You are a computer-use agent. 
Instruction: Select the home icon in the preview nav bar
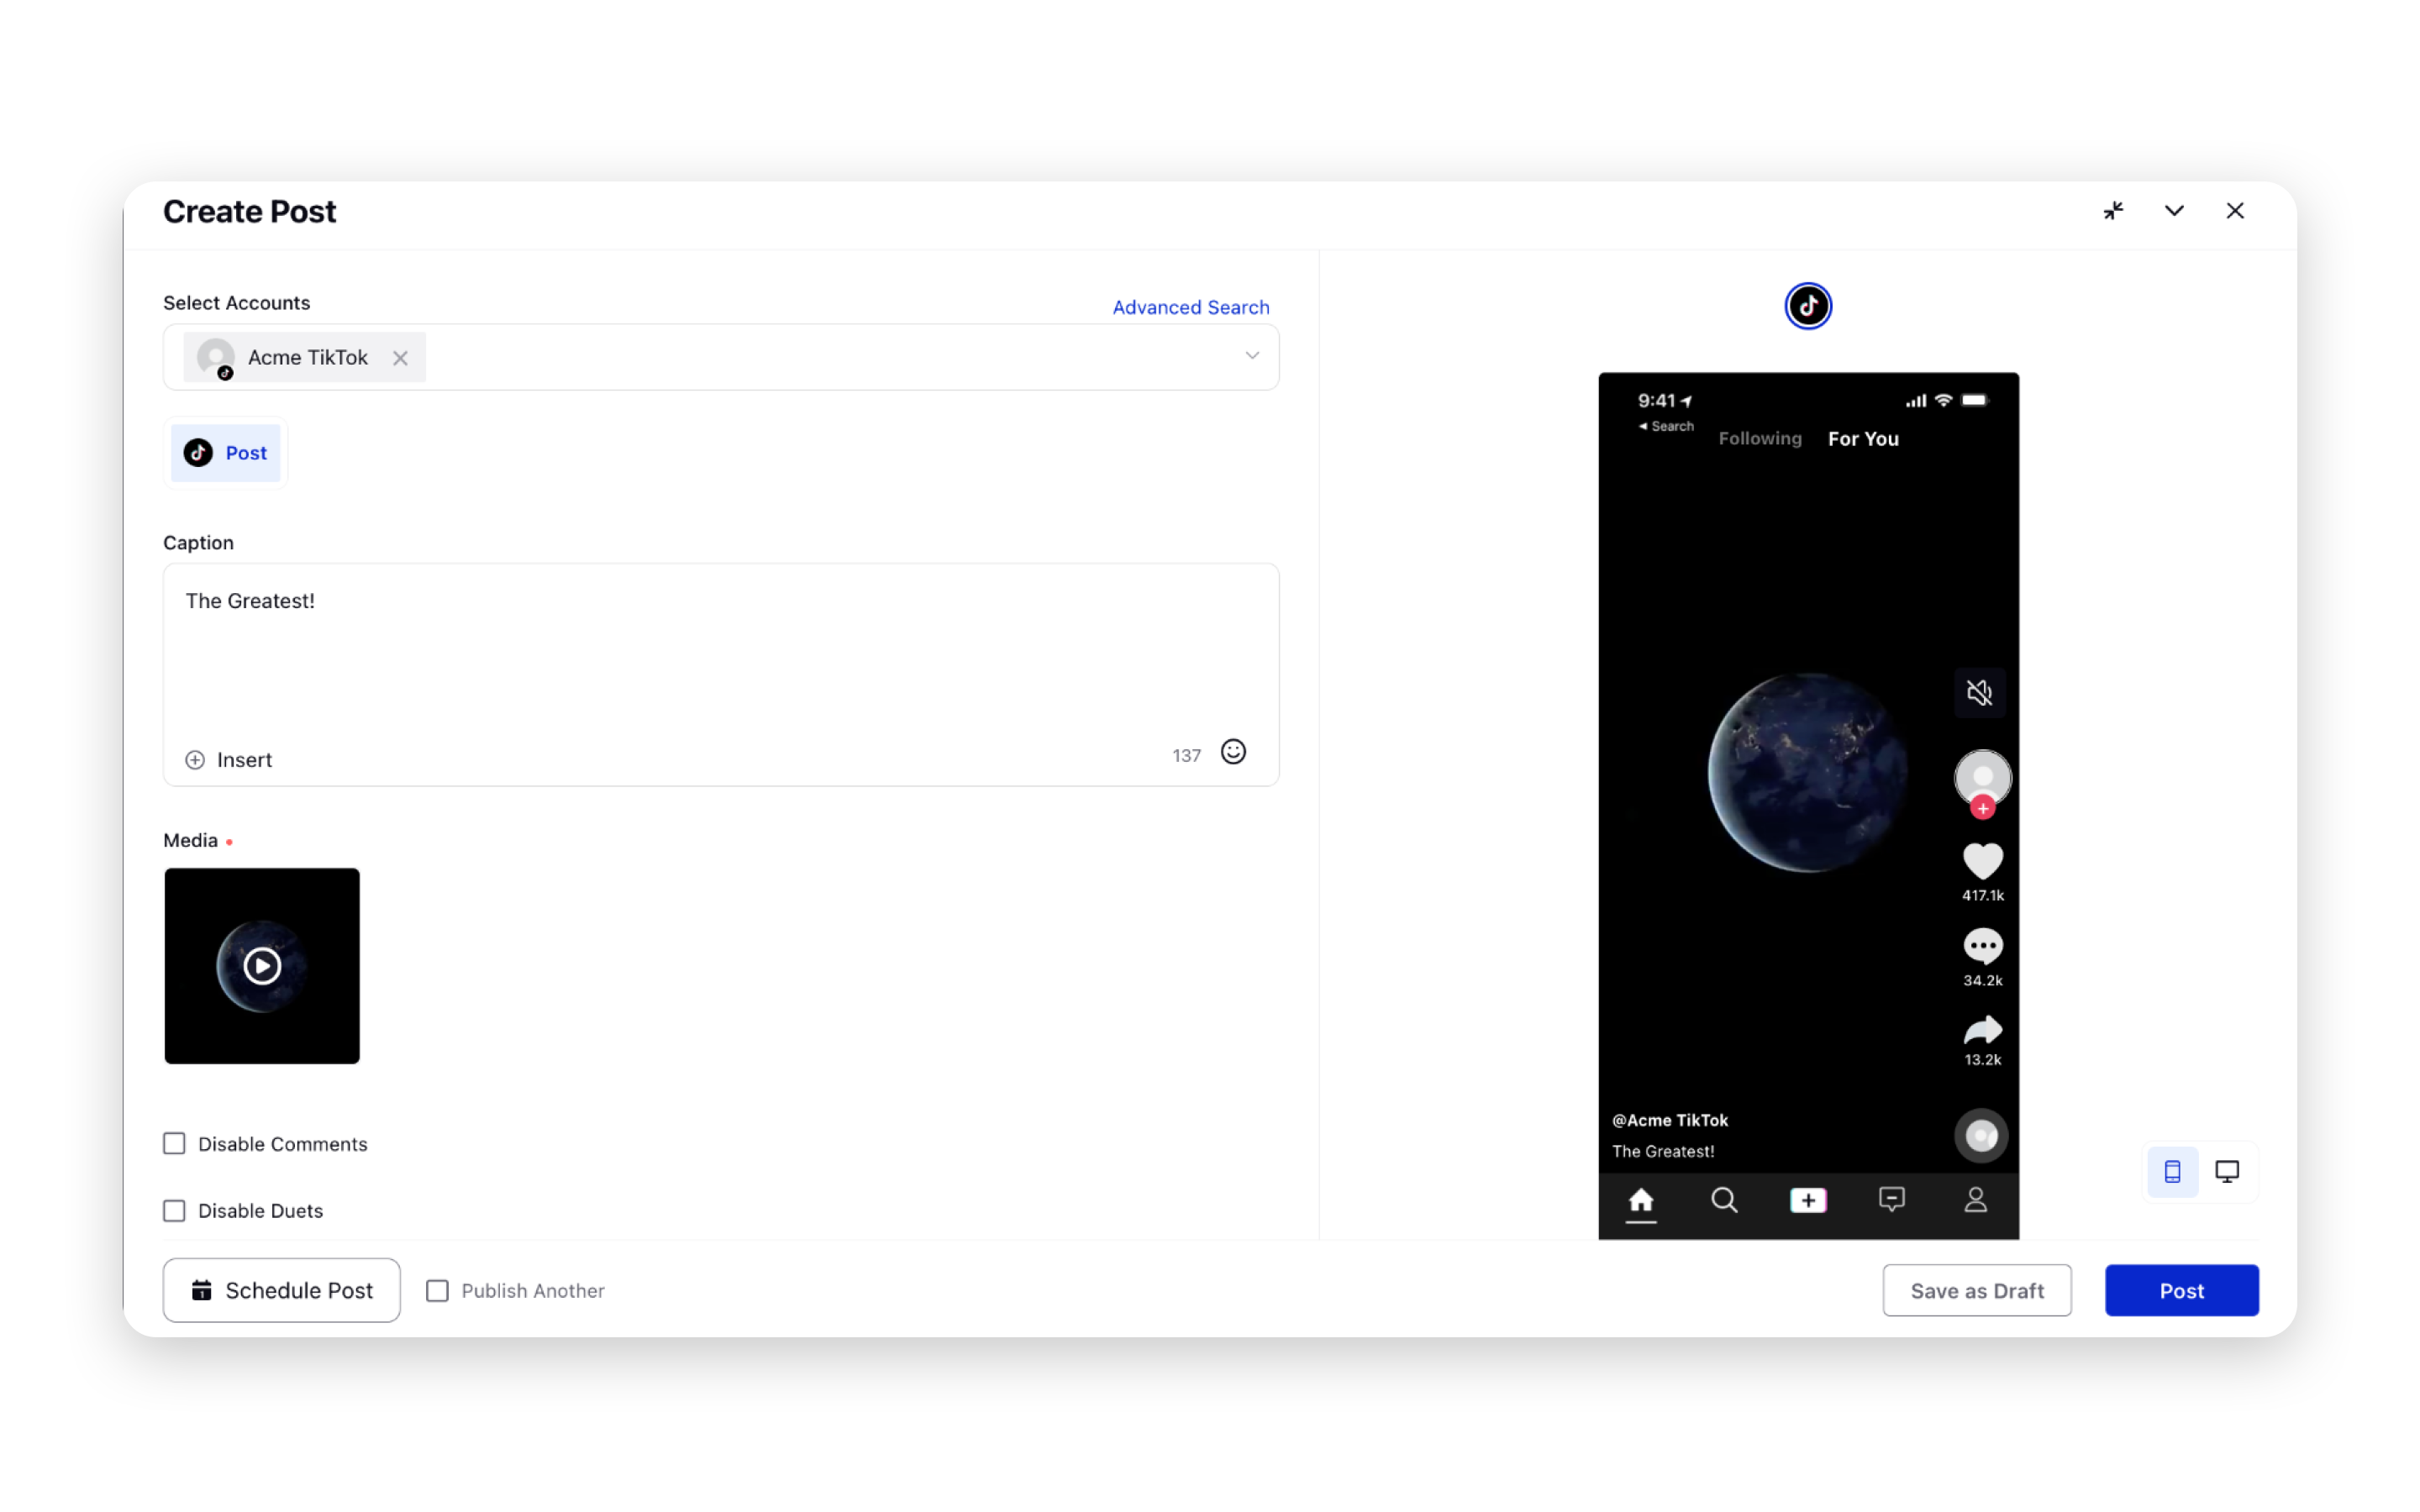point(1641,1200)
